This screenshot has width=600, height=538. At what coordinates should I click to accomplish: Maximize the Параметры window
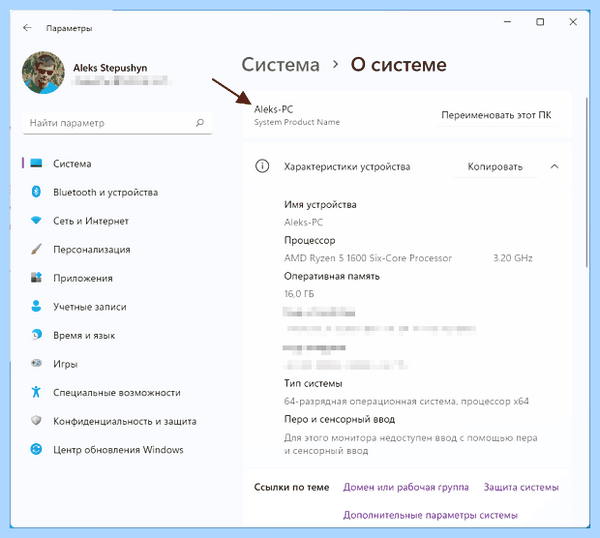(540, 22)
